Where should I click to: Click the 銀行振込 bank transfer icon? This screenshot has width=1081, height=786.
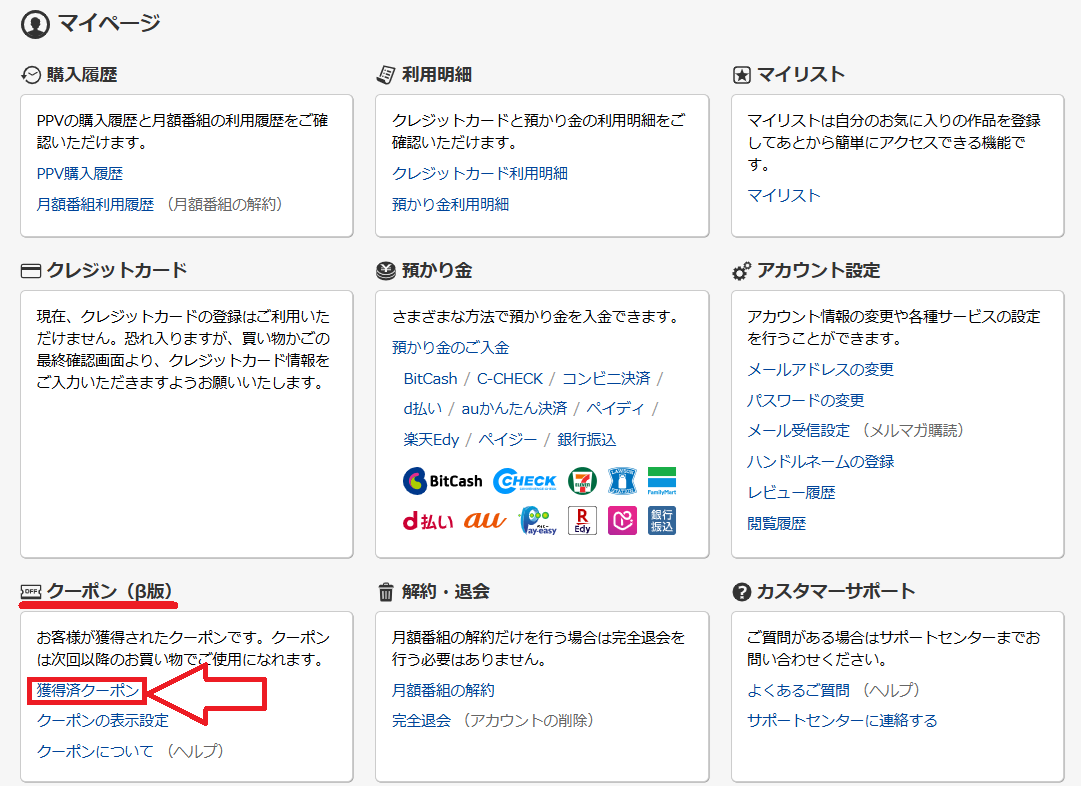(x=662, y=521)
